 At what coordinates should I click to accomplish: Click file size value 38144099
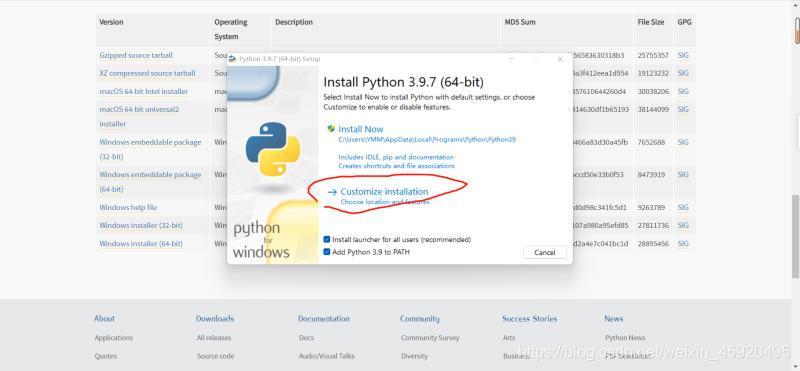[653, 110]
